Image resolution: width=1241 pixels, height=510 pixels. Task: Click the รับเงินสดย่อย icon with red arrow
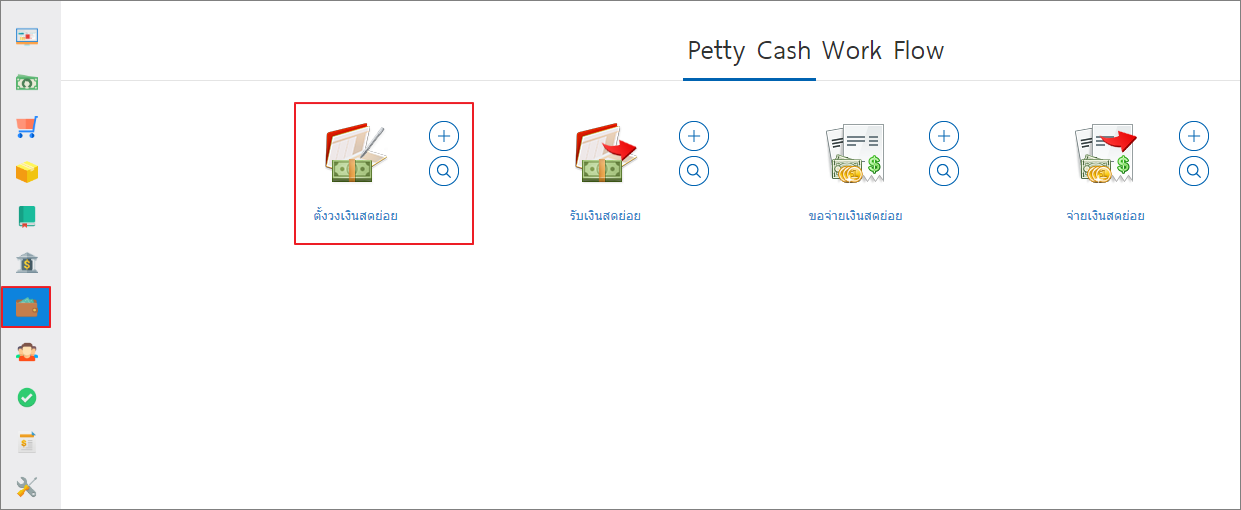coord(606,153)
